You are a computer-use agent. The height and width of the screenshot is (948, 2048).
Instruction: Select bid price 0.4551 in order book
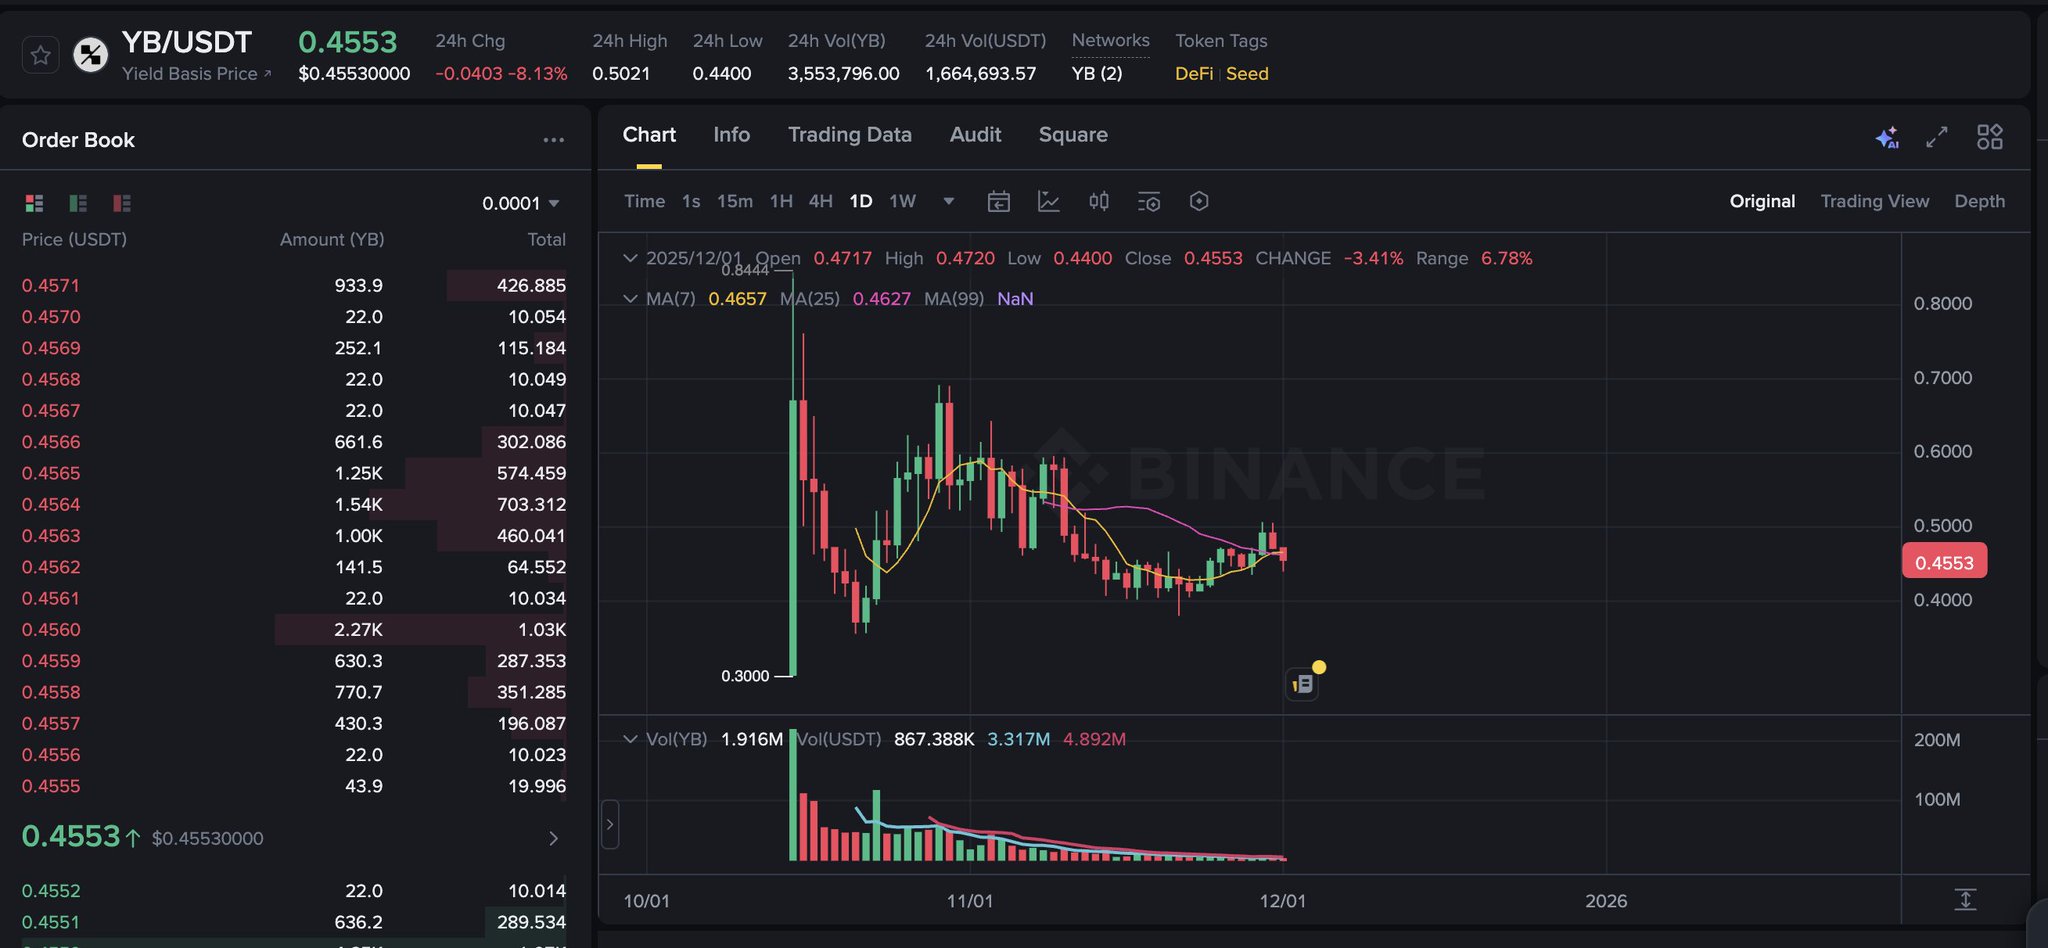point(51,923)
